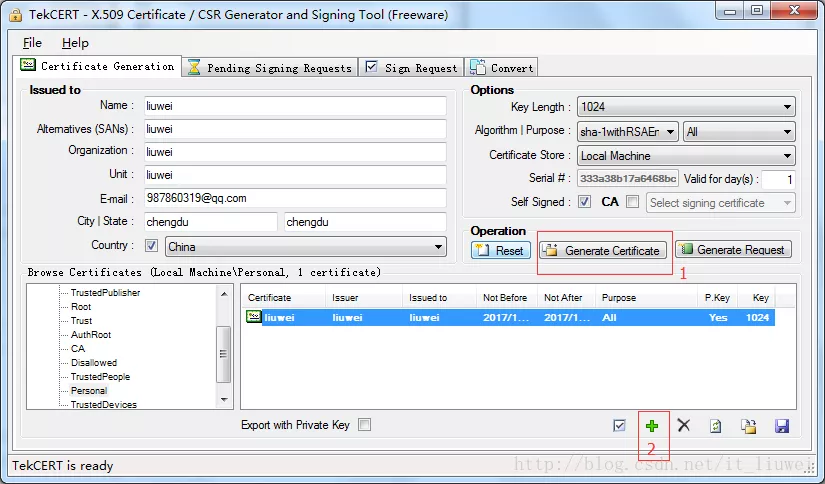Select the Personal store in the tree
825x484 pixels.
pyautogui.click(x=89, y=391)
